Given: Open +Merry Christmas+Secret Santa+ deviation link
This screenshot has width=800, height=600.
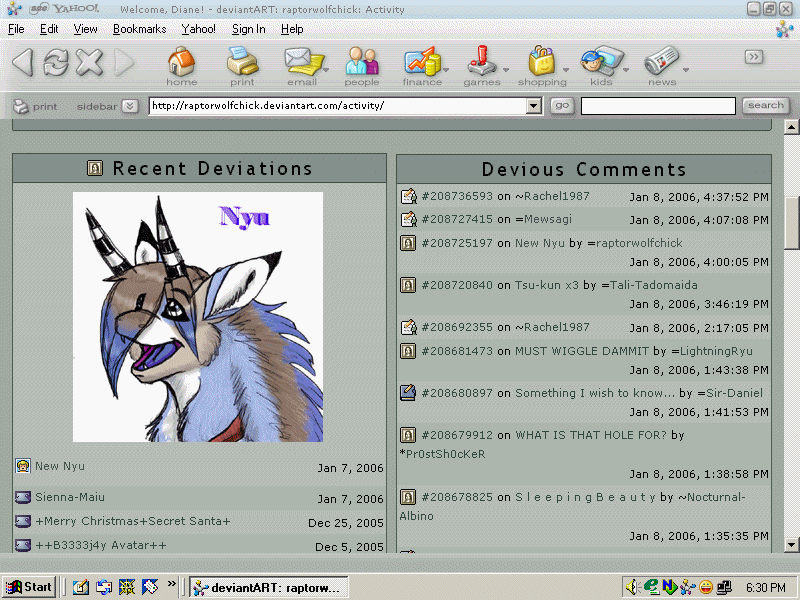Looking at the screenshot, I should point(133,521).
